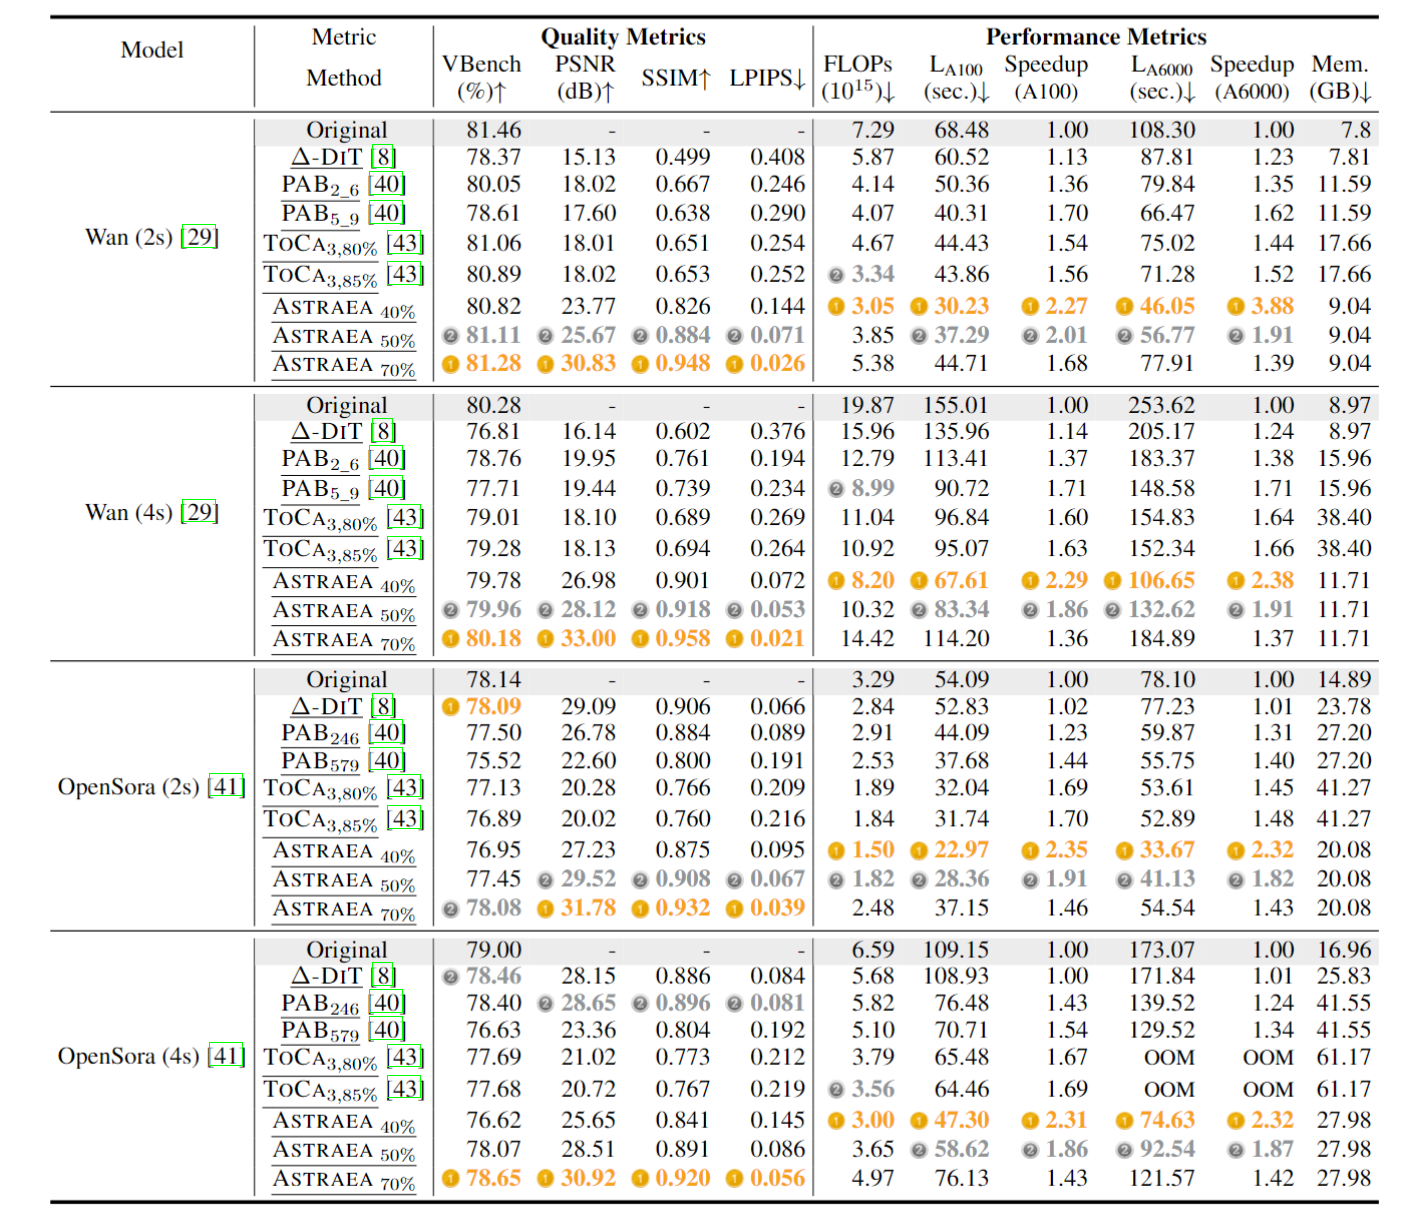Click the gold medal icon beside Speedup 3.88

point(1236,306)
